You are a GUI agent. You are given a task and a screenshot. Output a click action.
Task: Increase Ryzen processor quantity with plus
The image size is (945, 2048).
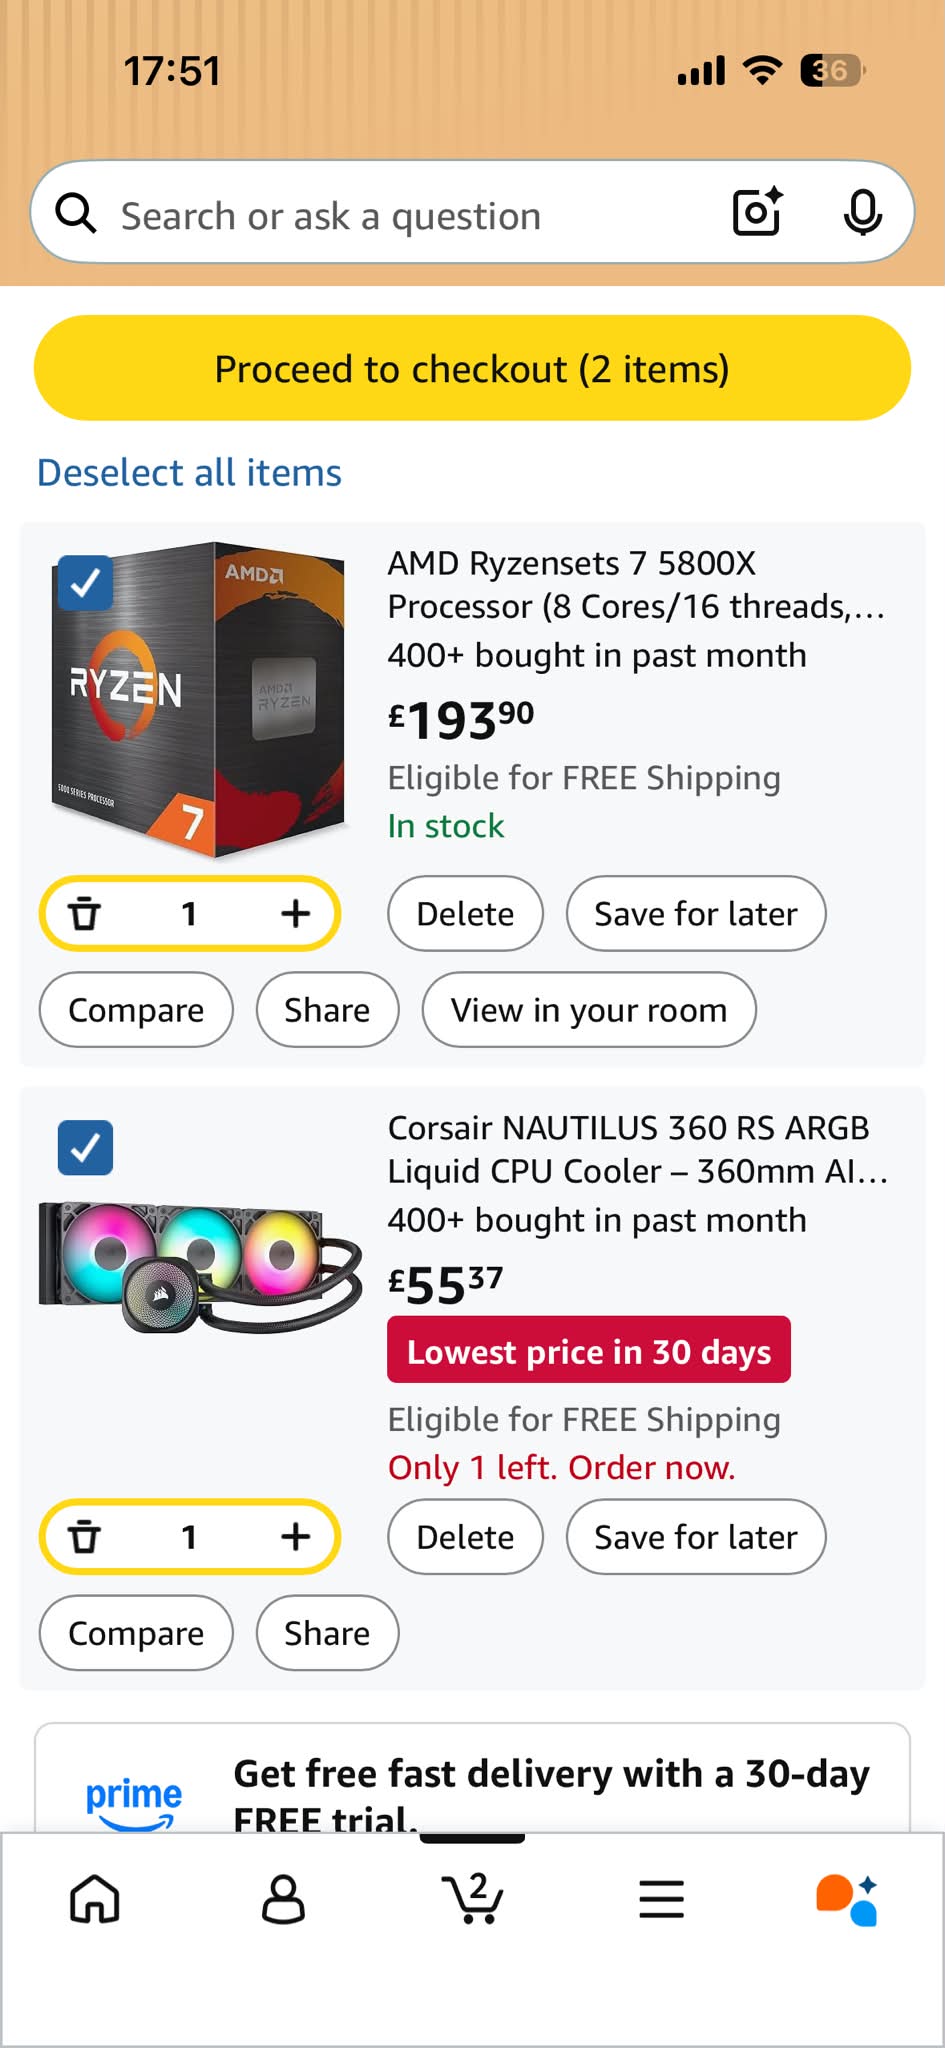click(x=295, y=913)
